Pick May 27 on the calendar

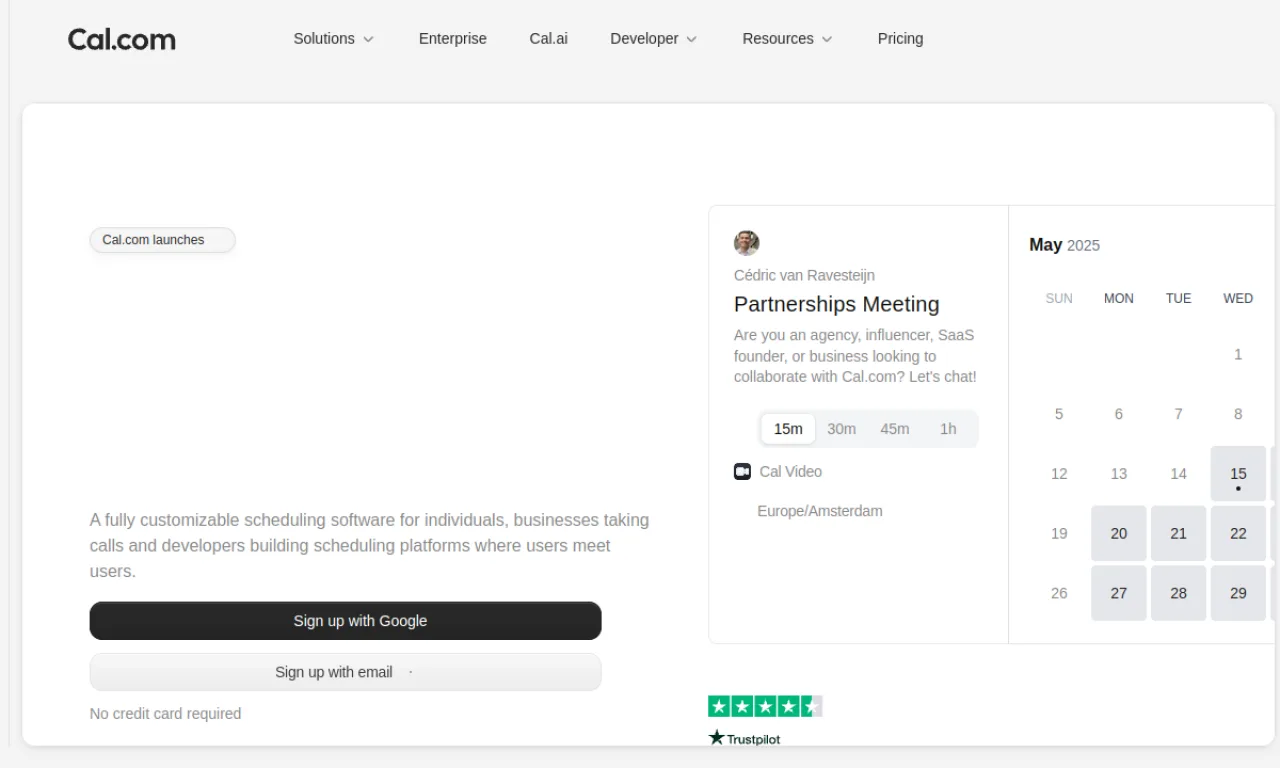click(1119, 593)
